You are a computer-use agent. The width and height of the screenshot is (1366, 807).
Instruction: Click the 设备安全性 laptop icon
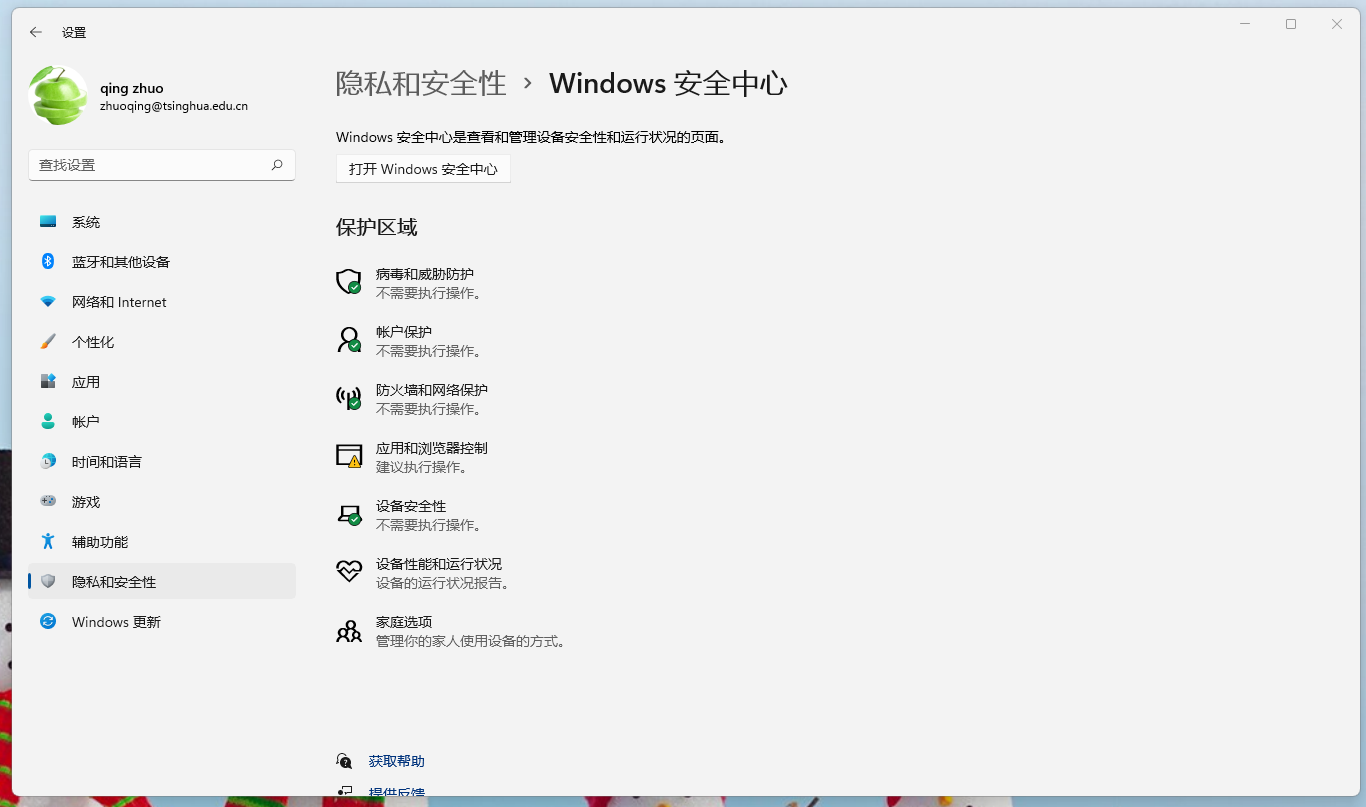tap(348, 514)
